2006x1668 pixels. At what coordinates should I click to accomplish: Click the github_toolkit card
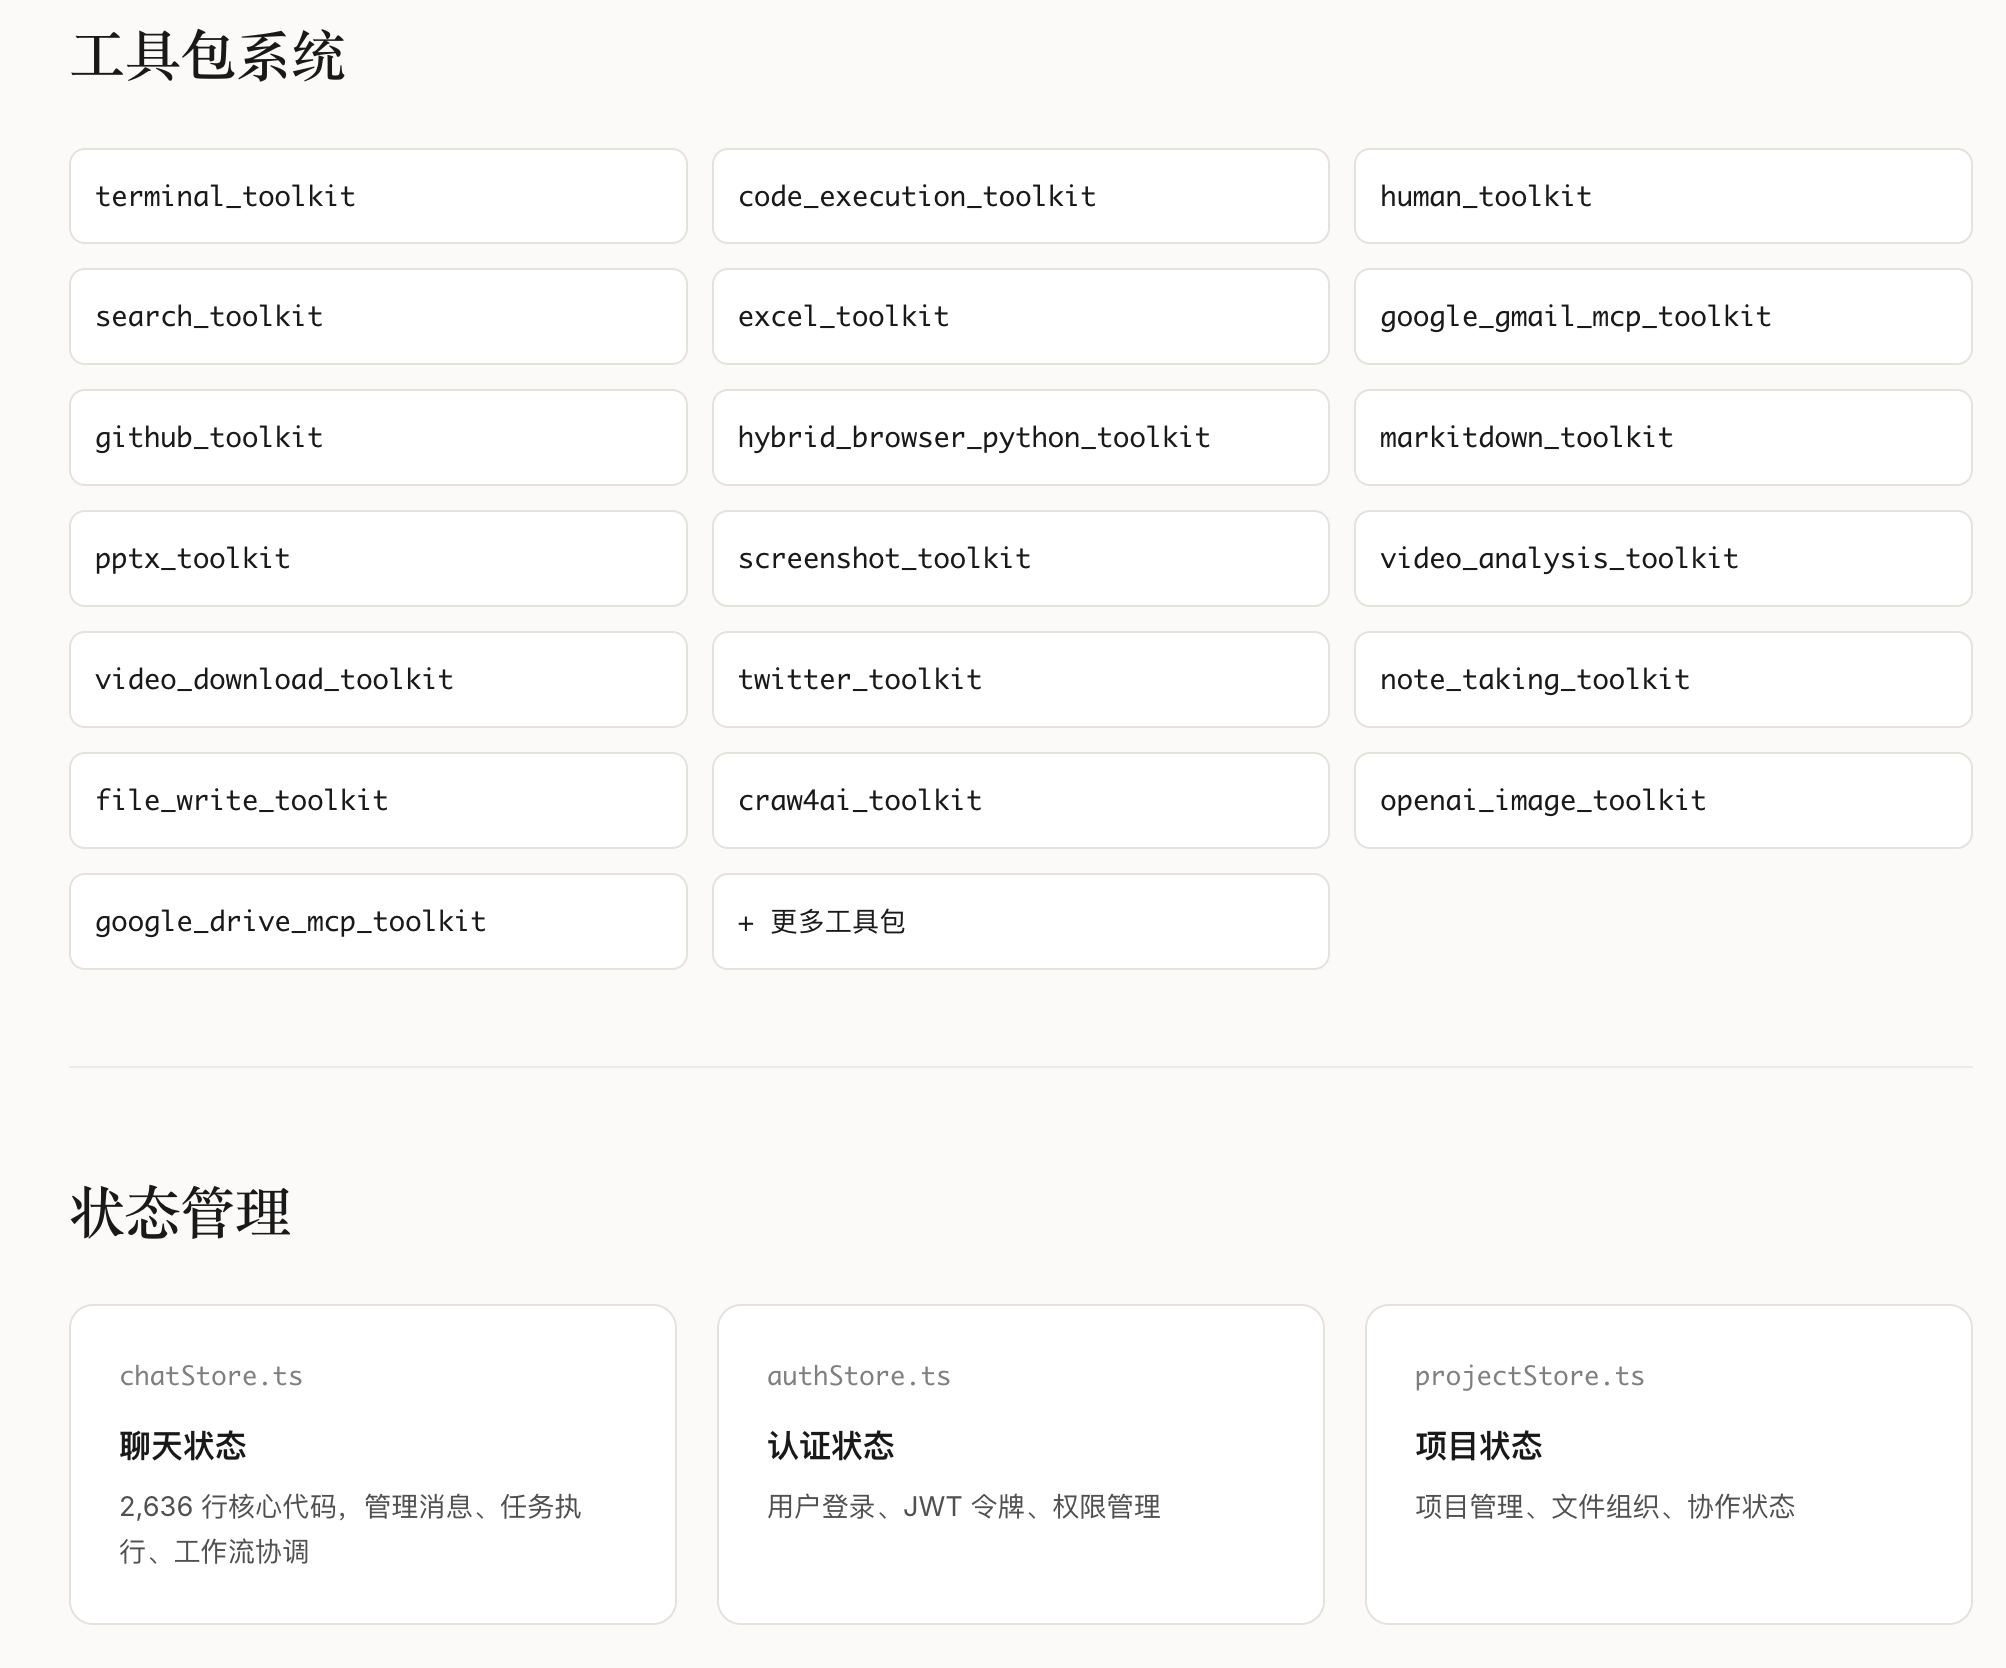pos(378,437)
